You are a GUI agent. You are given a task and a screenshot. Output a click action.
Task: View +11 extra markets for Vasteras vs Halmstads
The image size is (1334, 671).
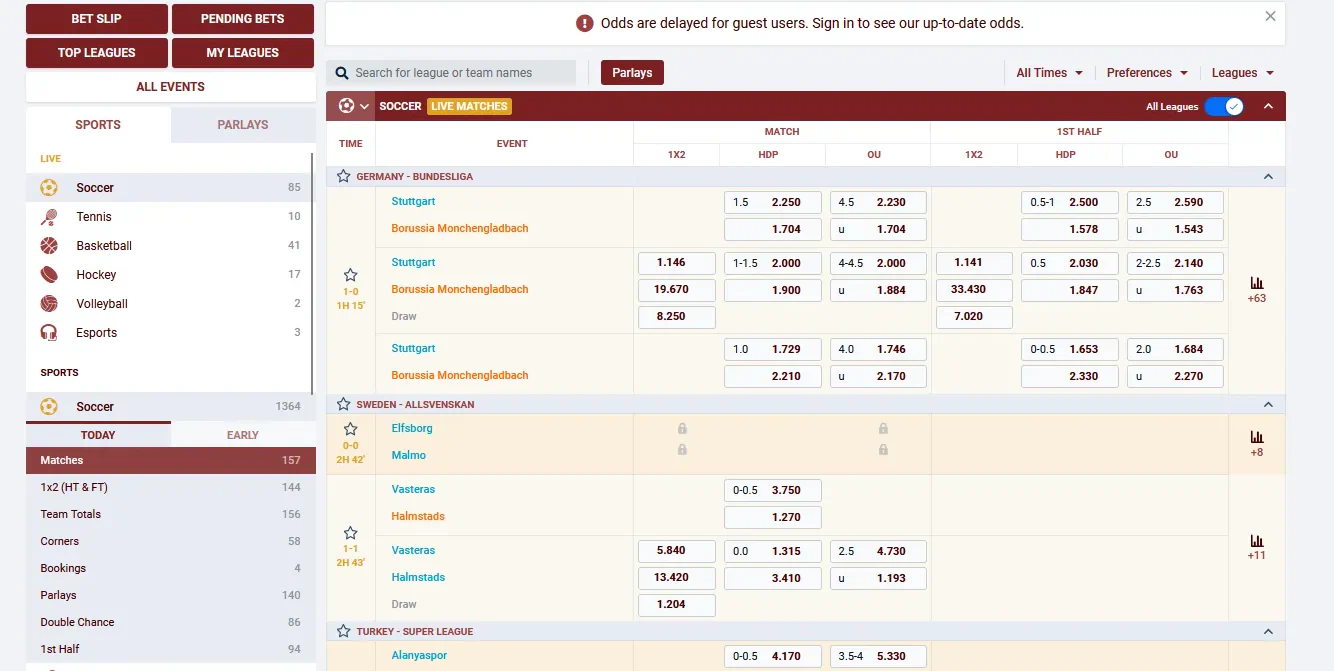click(x=1257, y=547)
